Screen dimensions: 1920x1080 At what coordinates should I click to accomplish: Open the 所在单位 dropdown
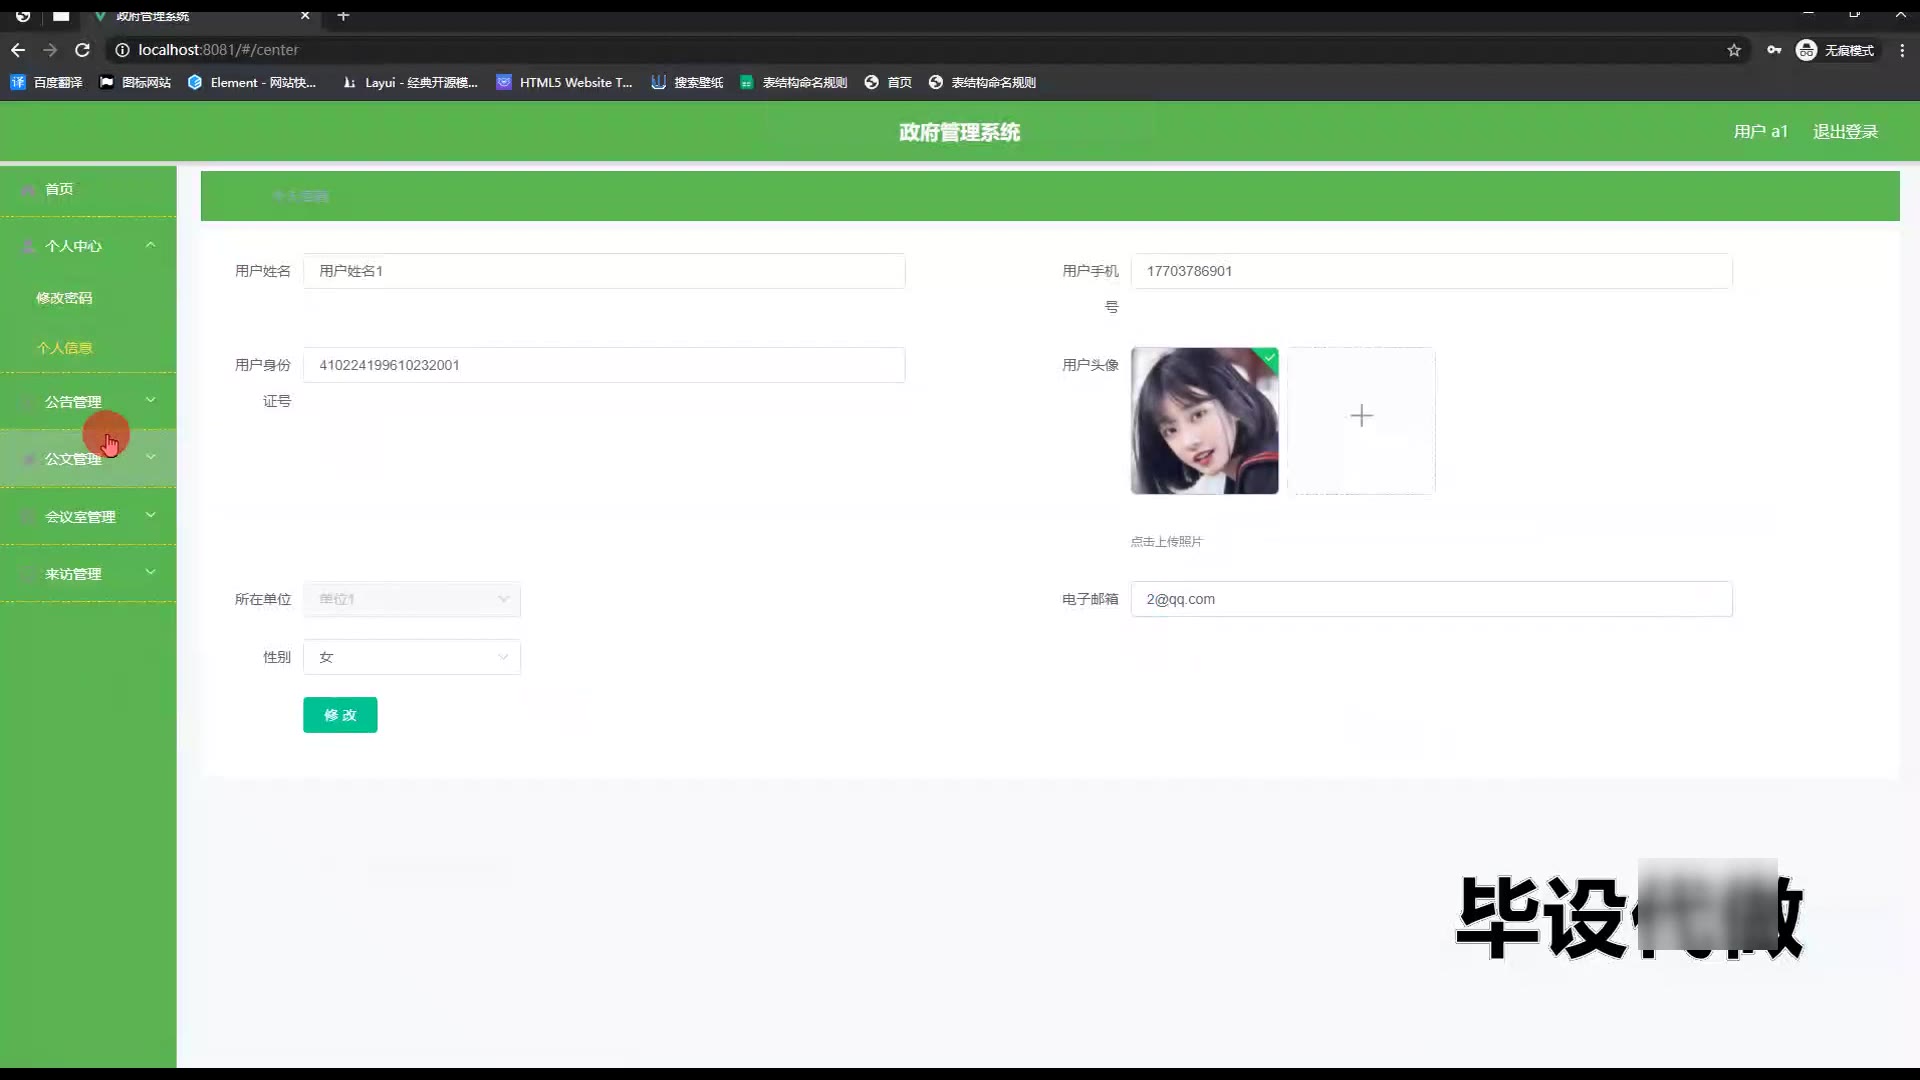pyautogui.click(x=411, y=599)
